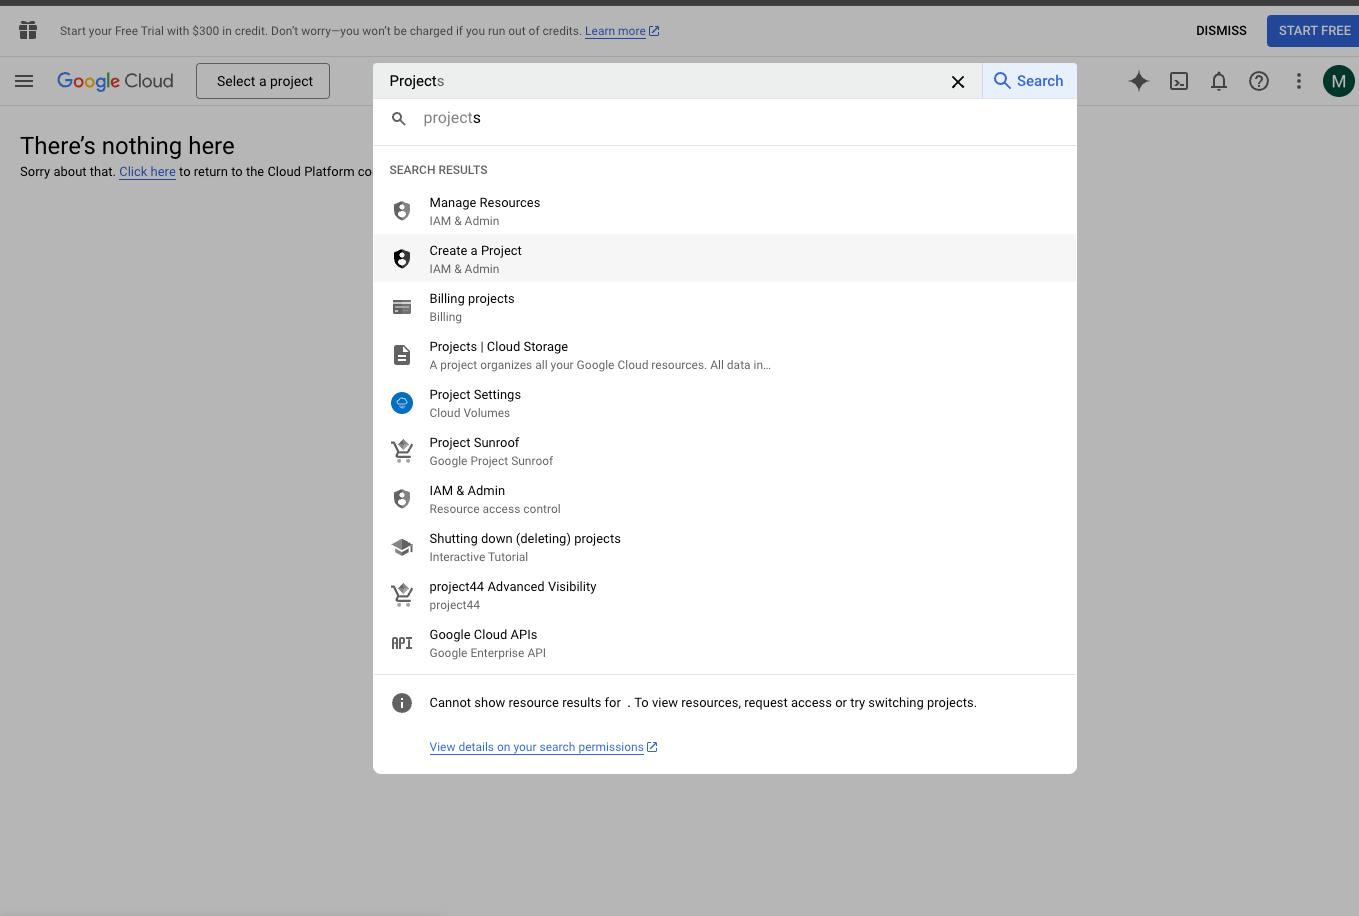Open the help question mark icon

[1259, 81]
